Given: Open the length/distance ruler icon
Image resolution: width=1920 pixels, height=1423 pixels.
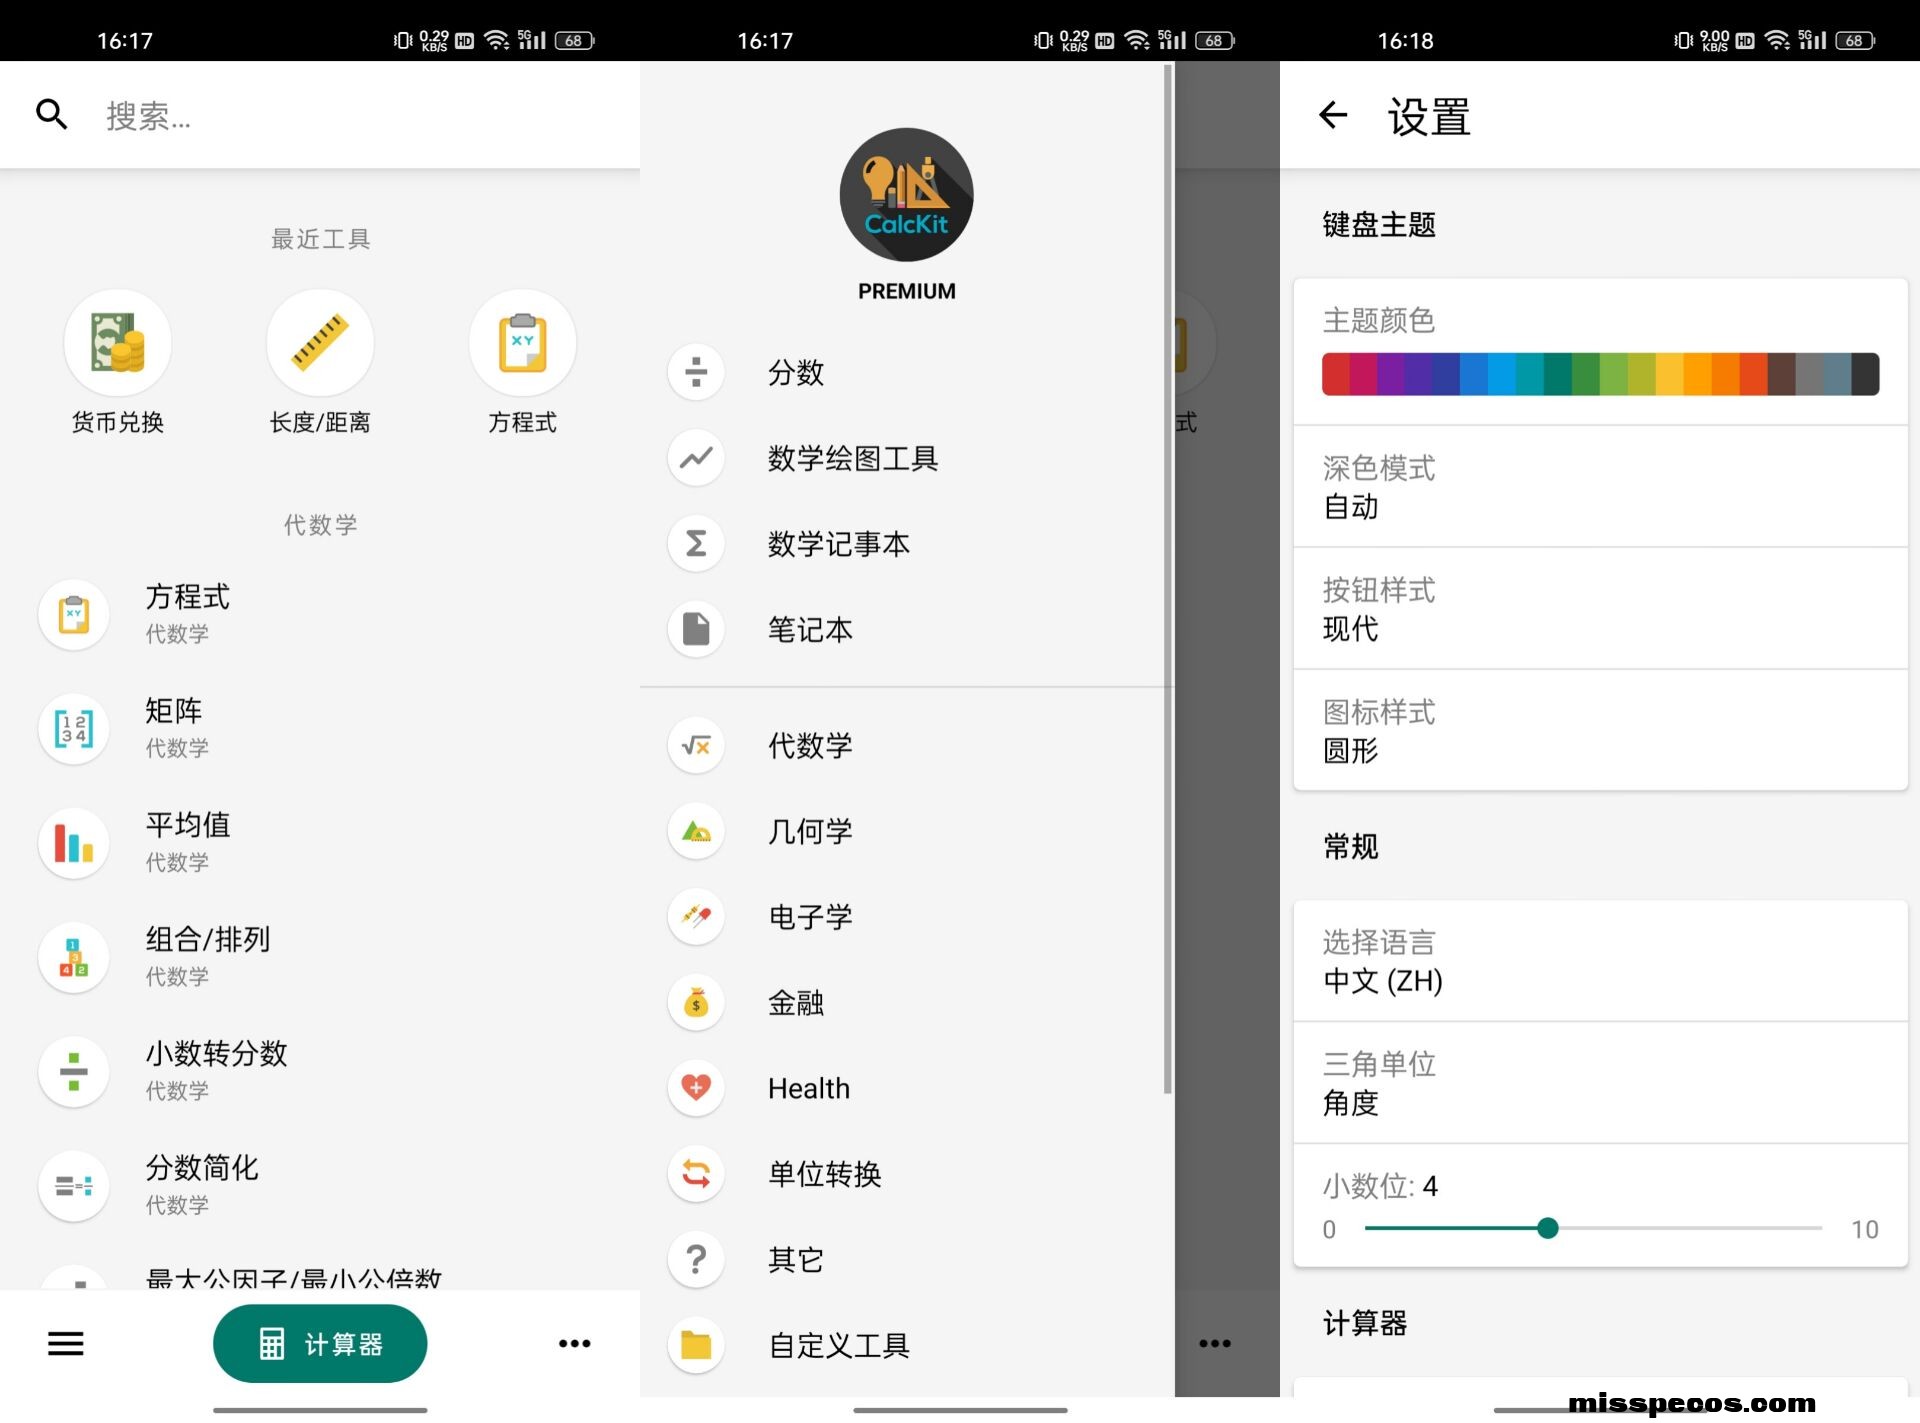Looking at the screenshot, I should pos(320,343).
